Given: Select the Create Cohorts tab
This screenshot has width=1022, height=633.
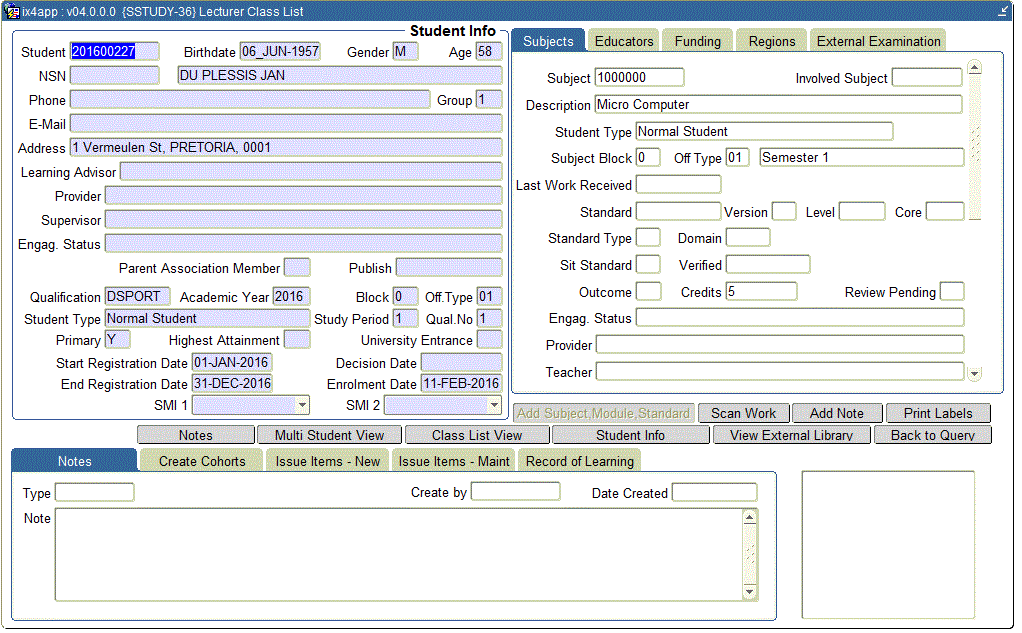Looking at the screenshot, I should (201, 461).
